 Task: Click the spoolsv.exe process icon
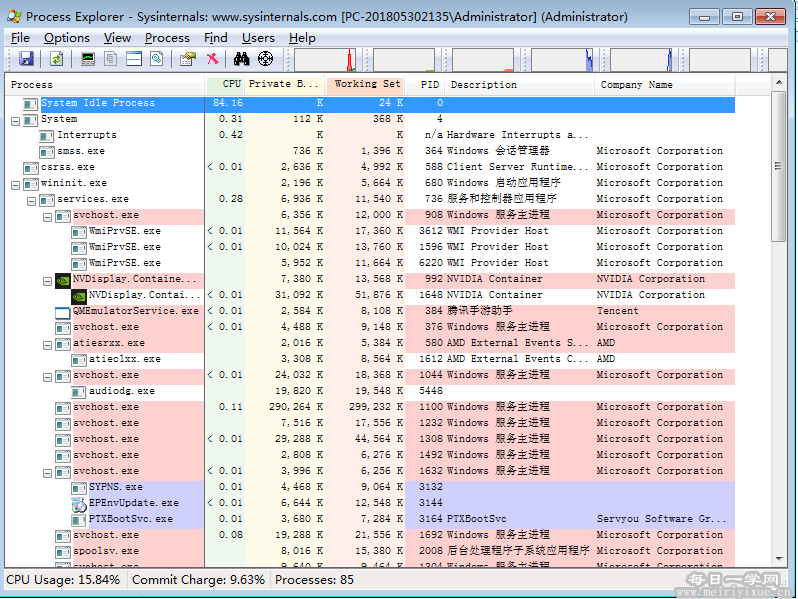(63, 551)
